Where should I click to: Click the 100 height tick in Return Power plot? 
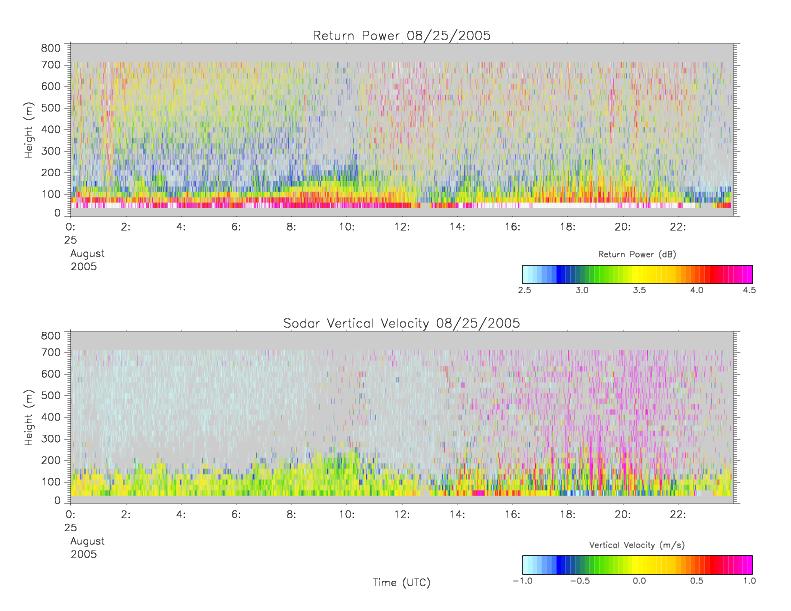pyautogui.click(x=51, y=194)
